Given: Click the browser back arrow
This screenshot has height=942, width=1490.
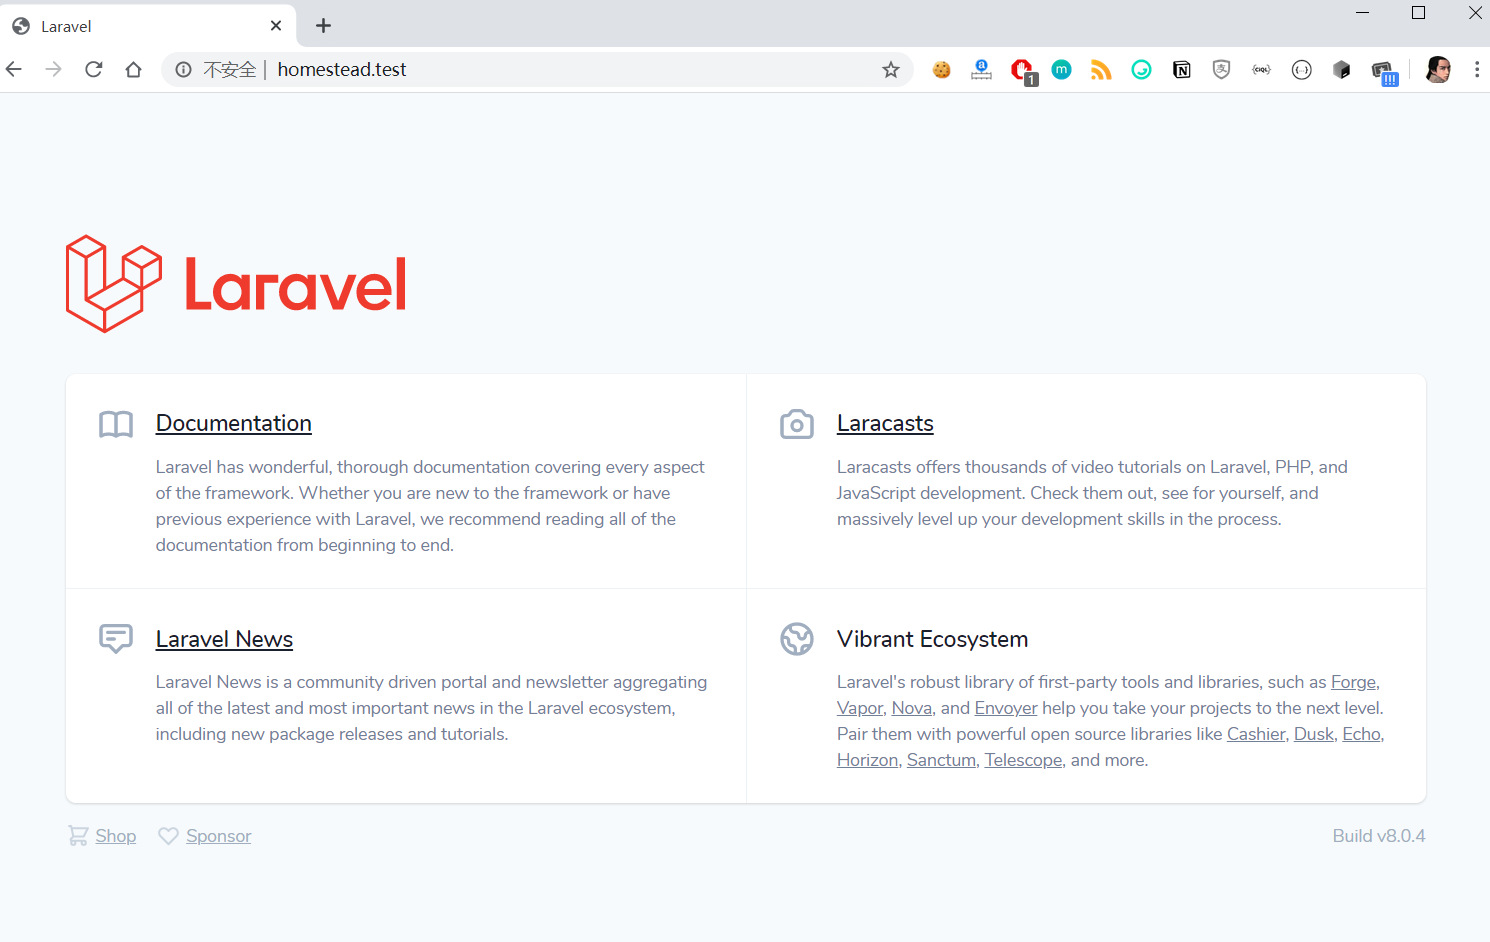Looking at the screenshot, I should pyautogui.click(x=14, y=69).
